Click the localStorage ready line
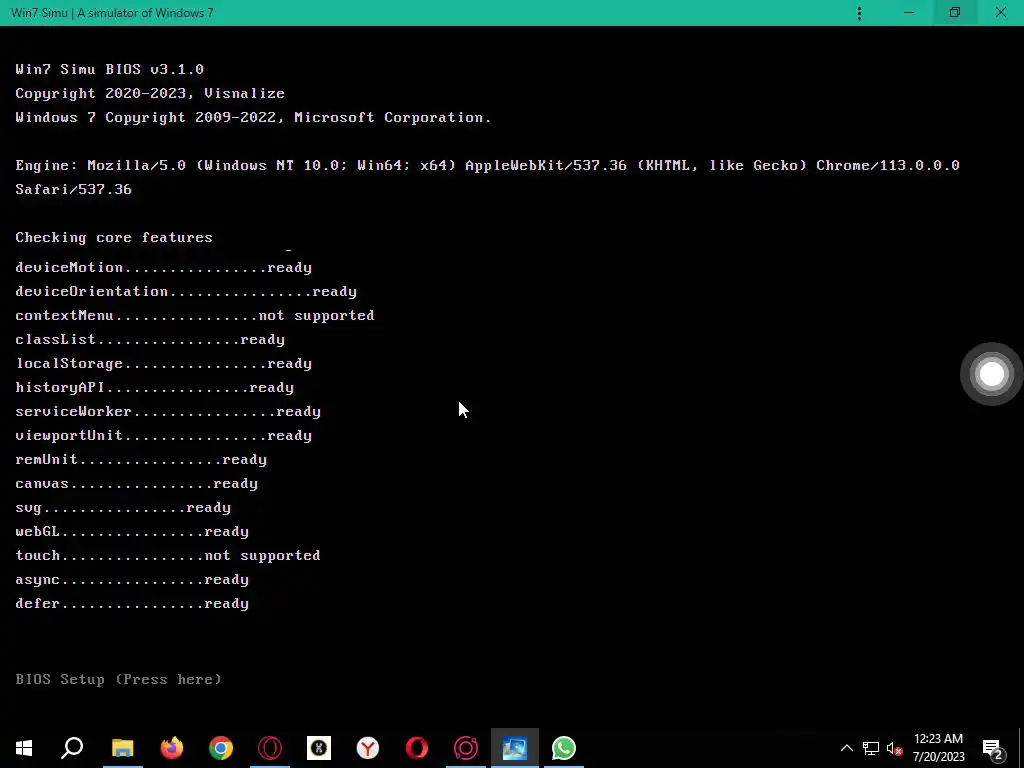 coord(163,364)
